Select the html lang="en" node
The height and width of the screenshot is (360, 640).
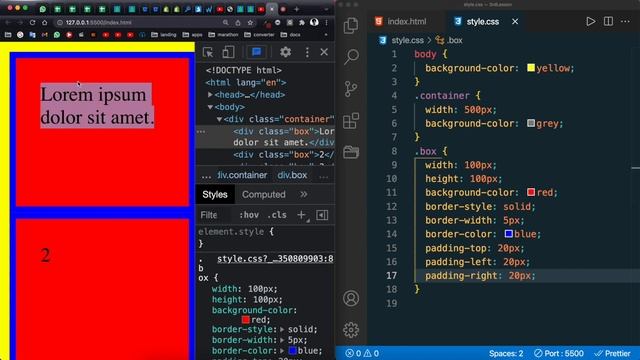[x=246, y=82]
